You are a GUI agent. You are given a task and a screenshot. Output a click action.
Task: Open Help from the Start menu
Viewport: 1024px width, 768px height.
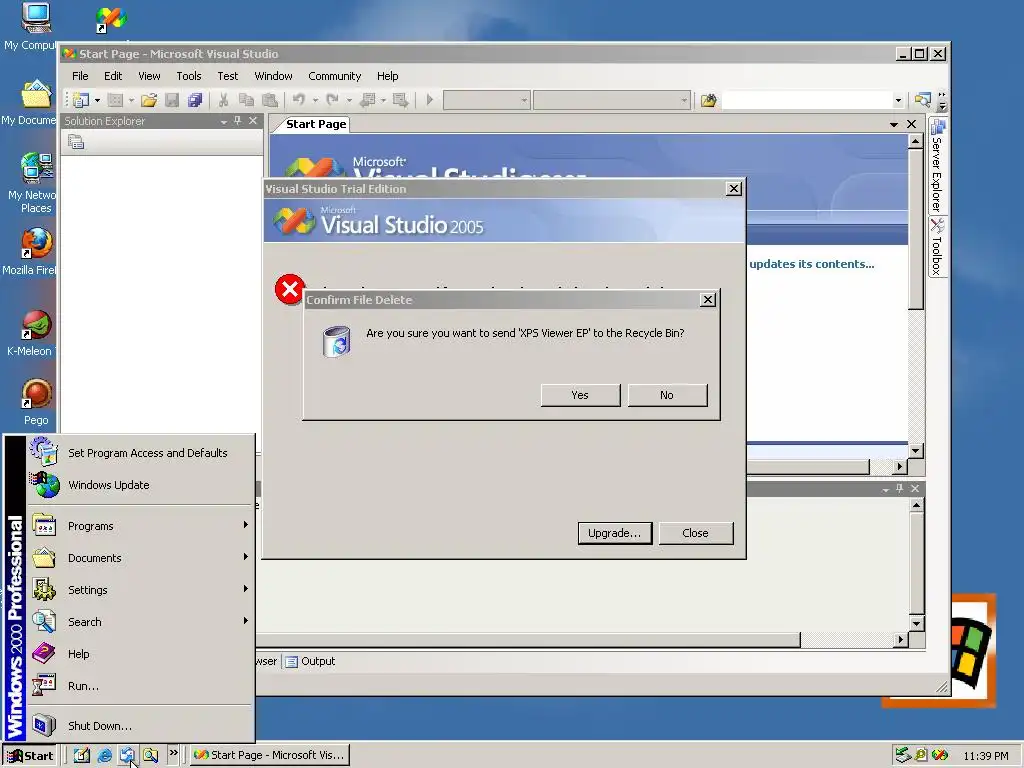[x=140, y=654]
